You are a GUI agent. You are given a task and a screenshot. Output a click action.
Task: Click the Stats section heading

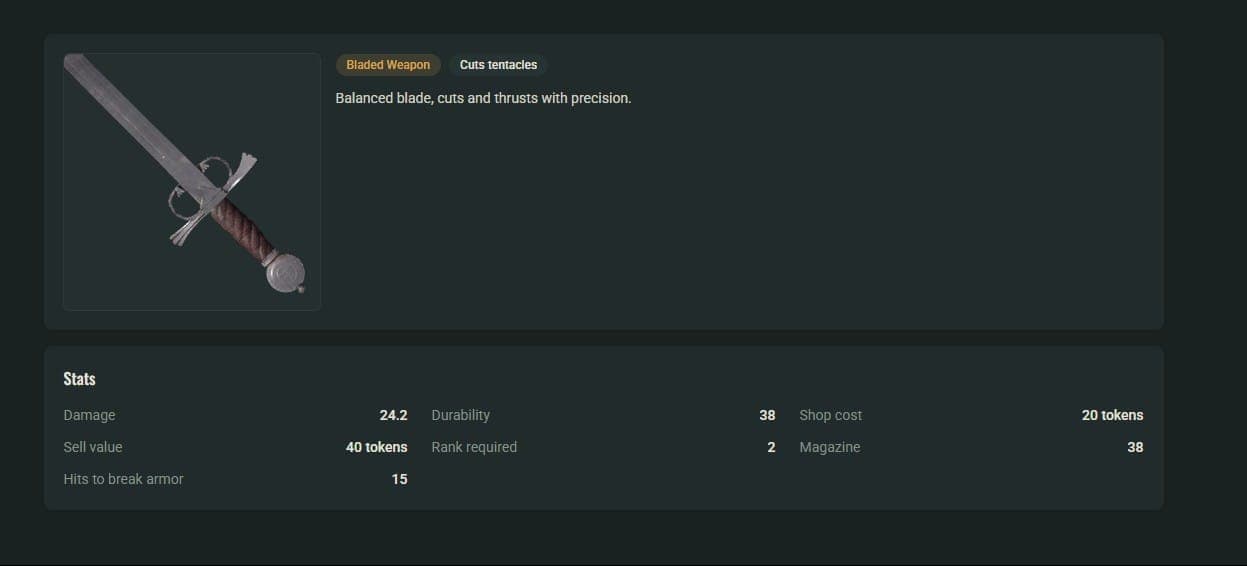(x=79, y=379)
